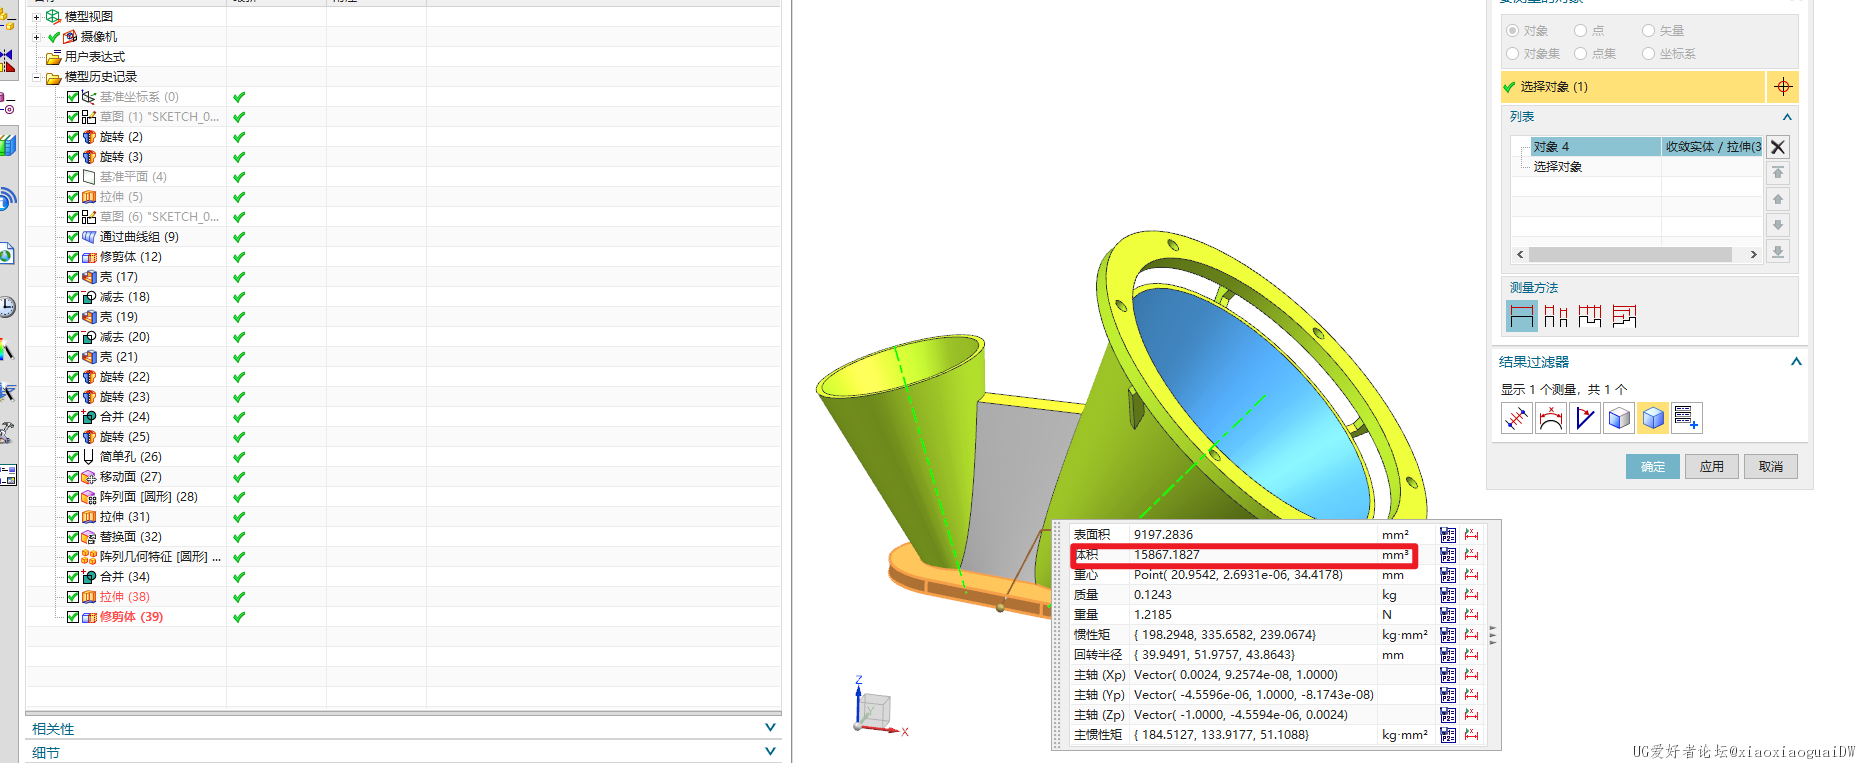Click the XYZ view triad in the viewport
Viewport: 1859px width, 763px height.
tap(876, 710)
